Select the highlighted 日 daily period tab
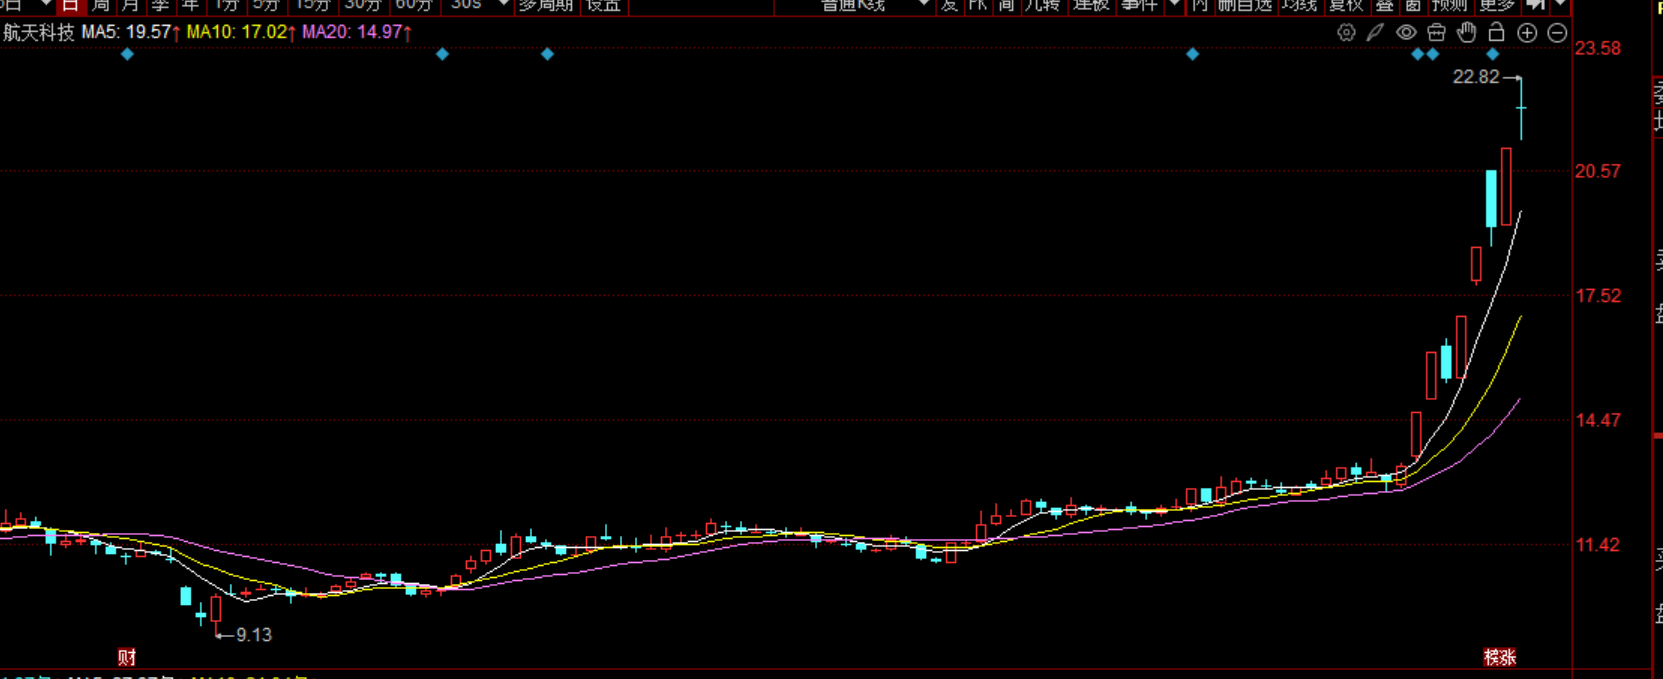The image size is (1663, 679). coord(70,5)
